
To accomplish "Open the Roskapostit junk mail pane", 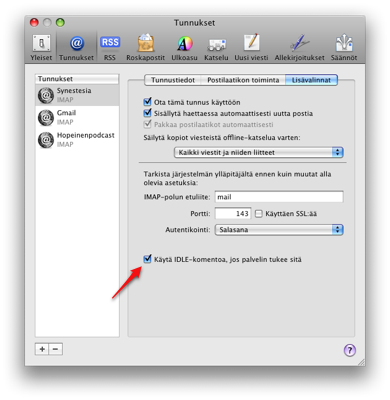I will coord(145,47).
